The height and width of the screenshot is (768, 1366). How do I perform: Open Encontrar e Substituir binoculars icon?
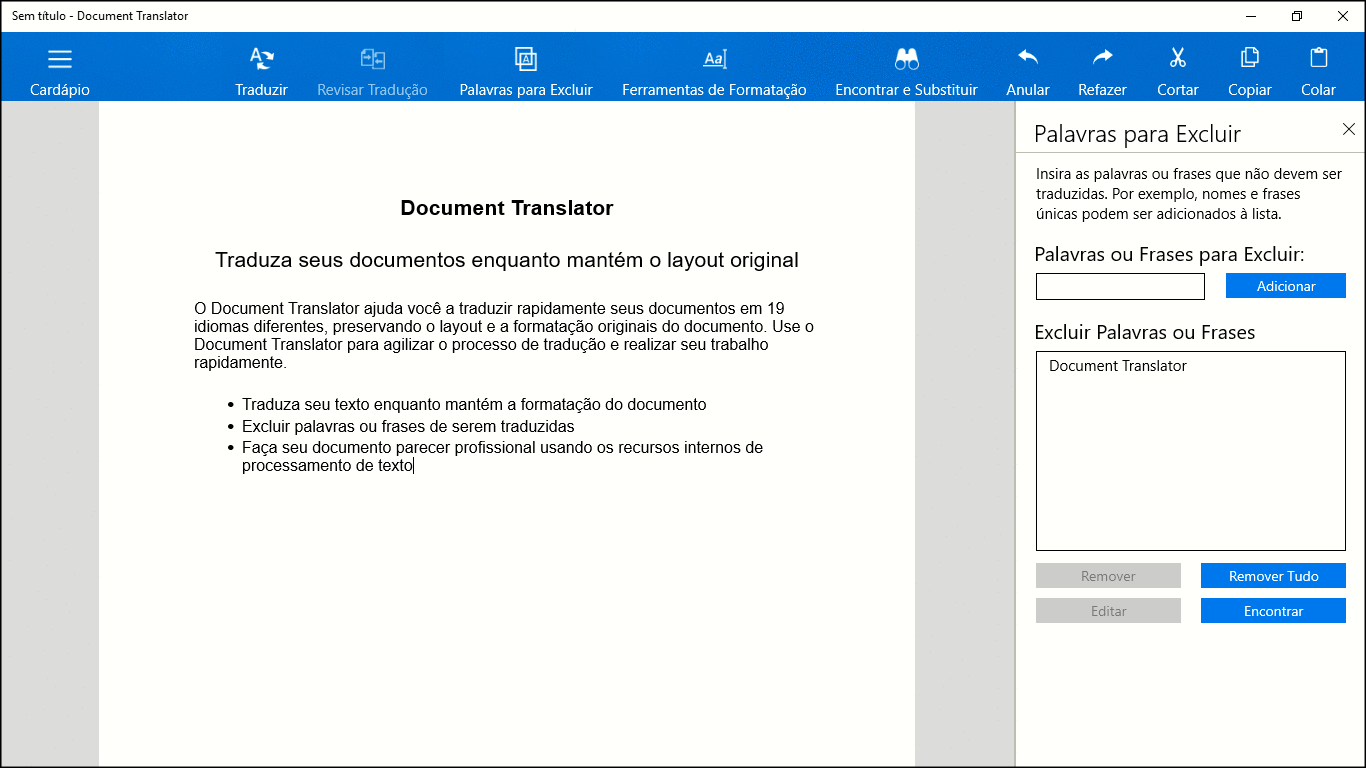coord(906,60)
